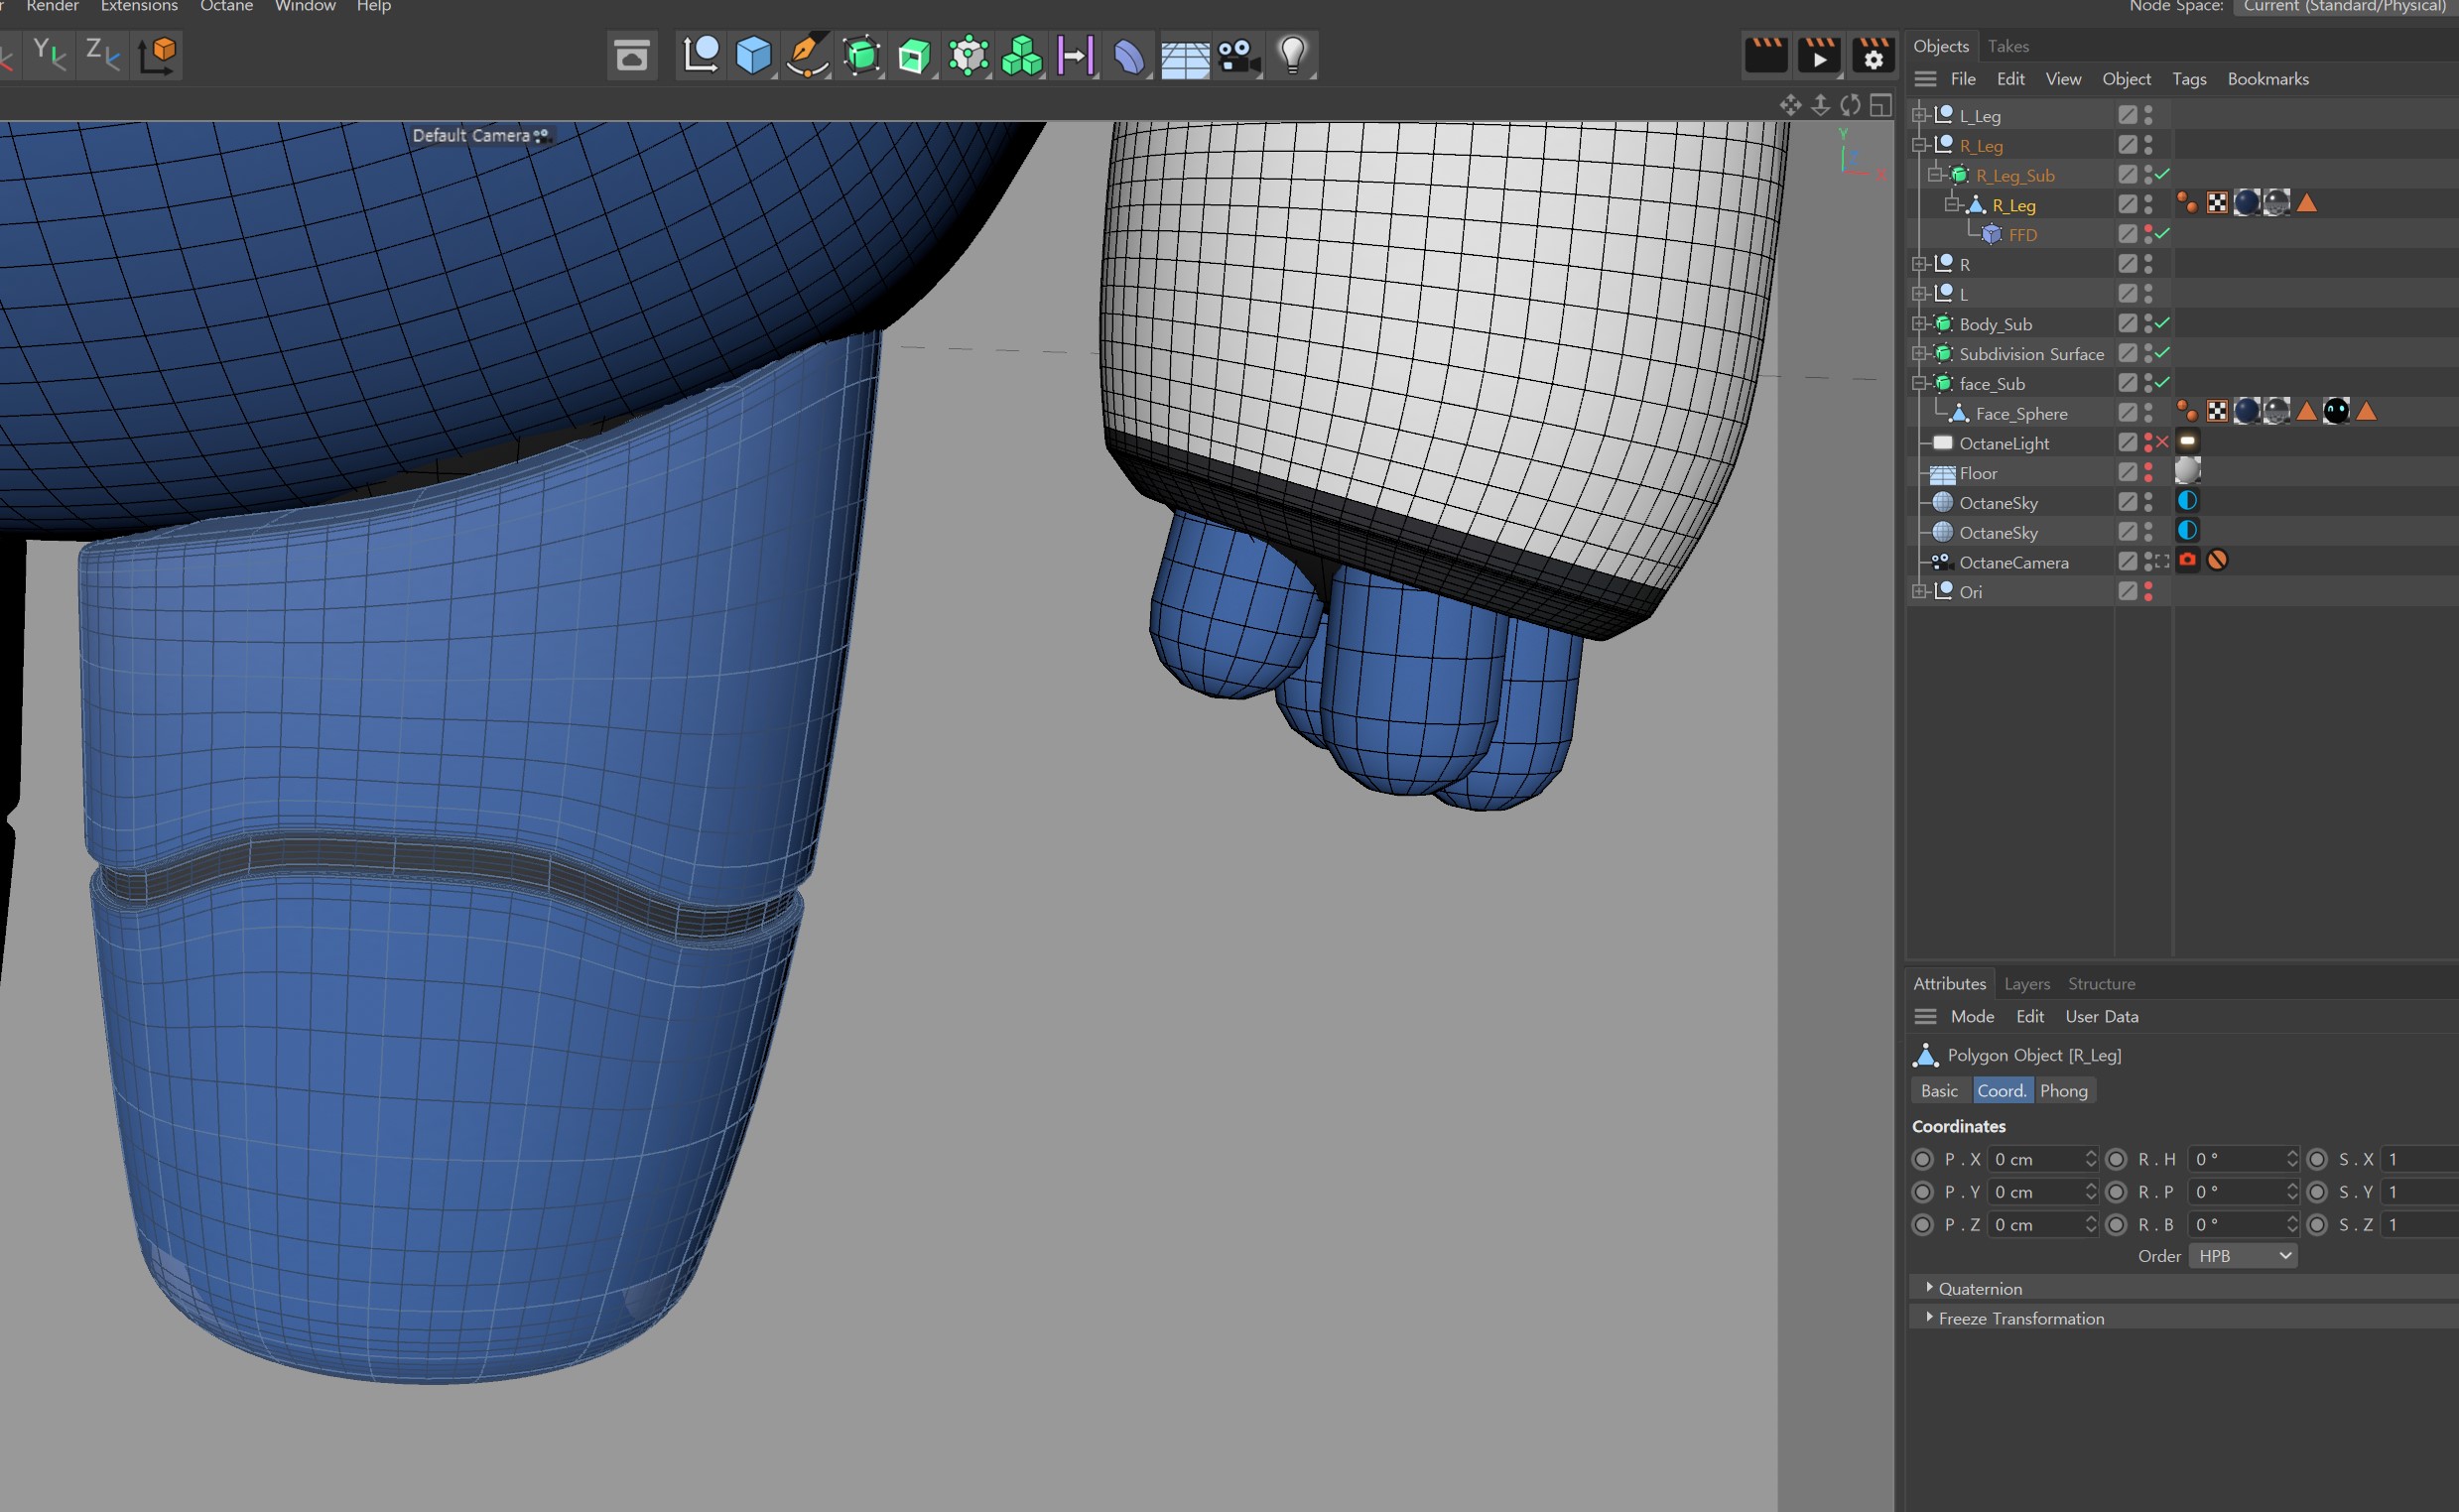The height and width of the screenshot is (1512, 2459).
Task: Switch to the User Data tab
Action: pos(2103,1017)
